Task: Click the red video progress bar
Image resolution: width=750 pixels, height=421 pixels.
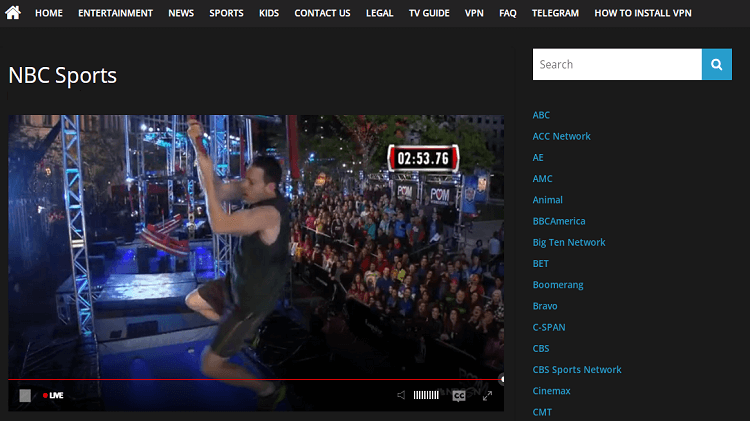Action: click(255, 379)
